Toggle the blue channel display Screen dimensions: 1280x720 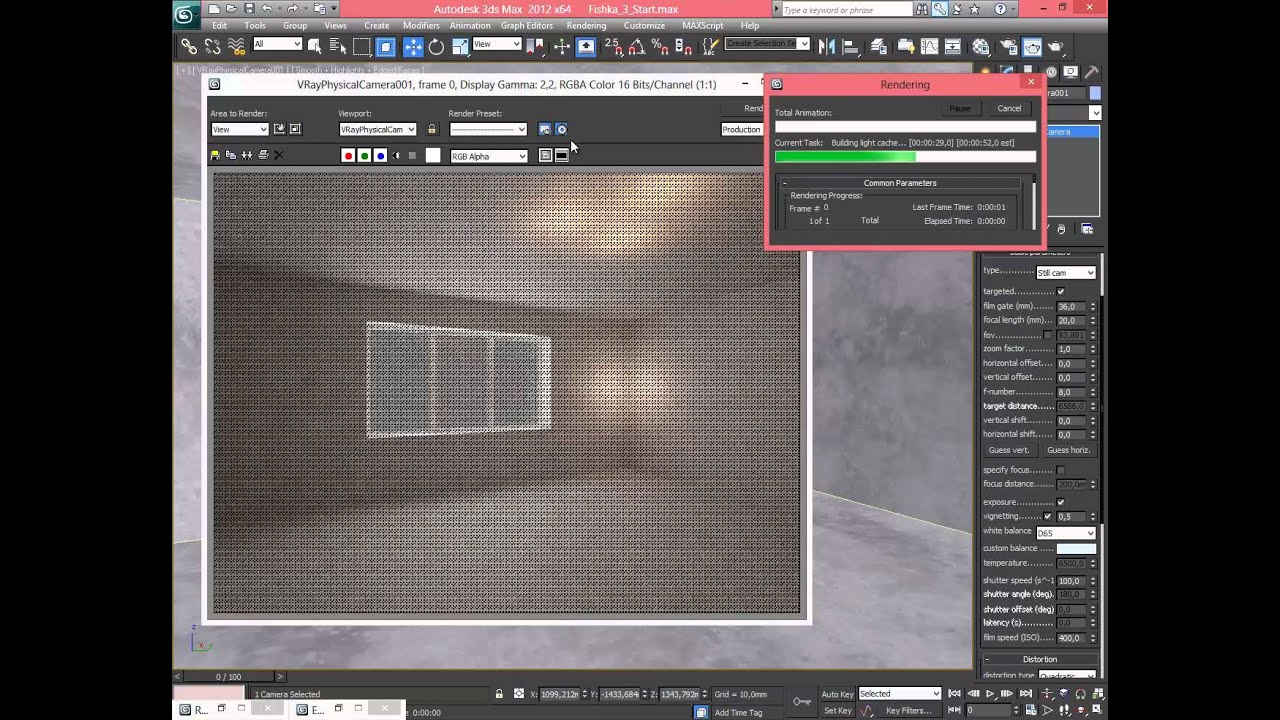coord(380,156)
